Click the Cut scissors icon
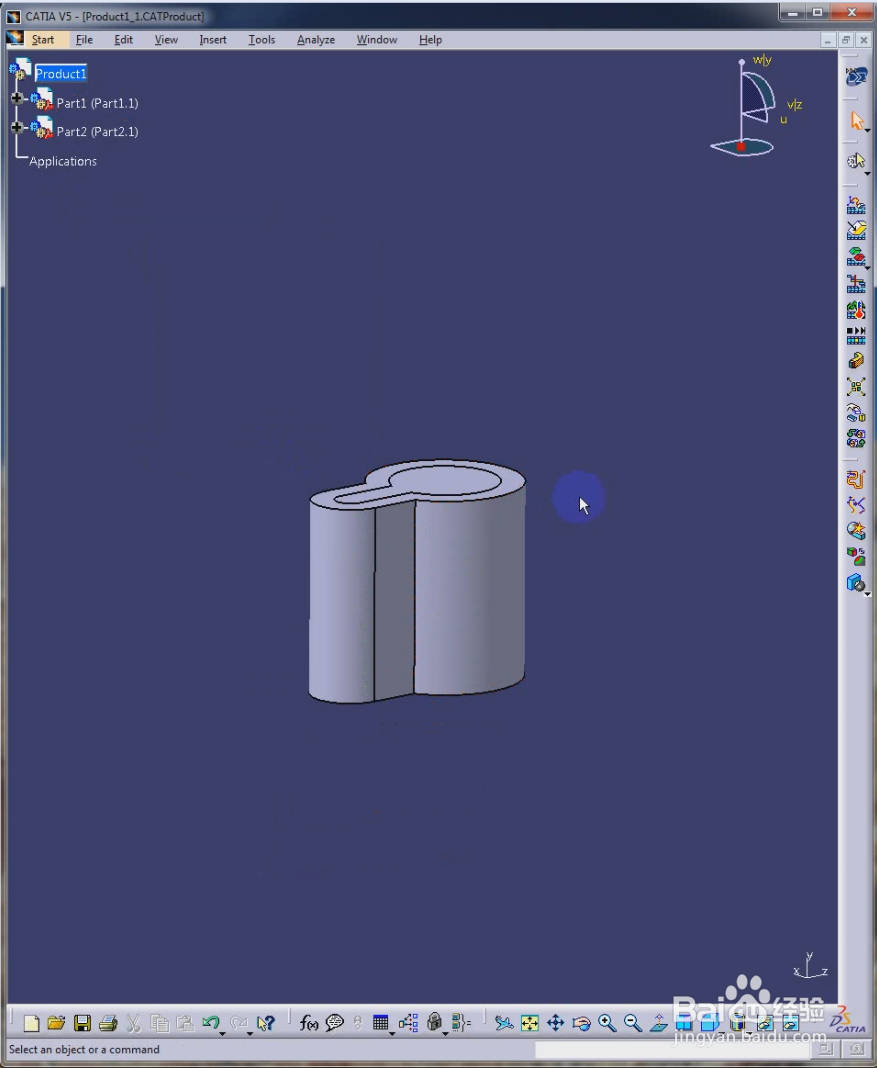 click(133, 1022)
